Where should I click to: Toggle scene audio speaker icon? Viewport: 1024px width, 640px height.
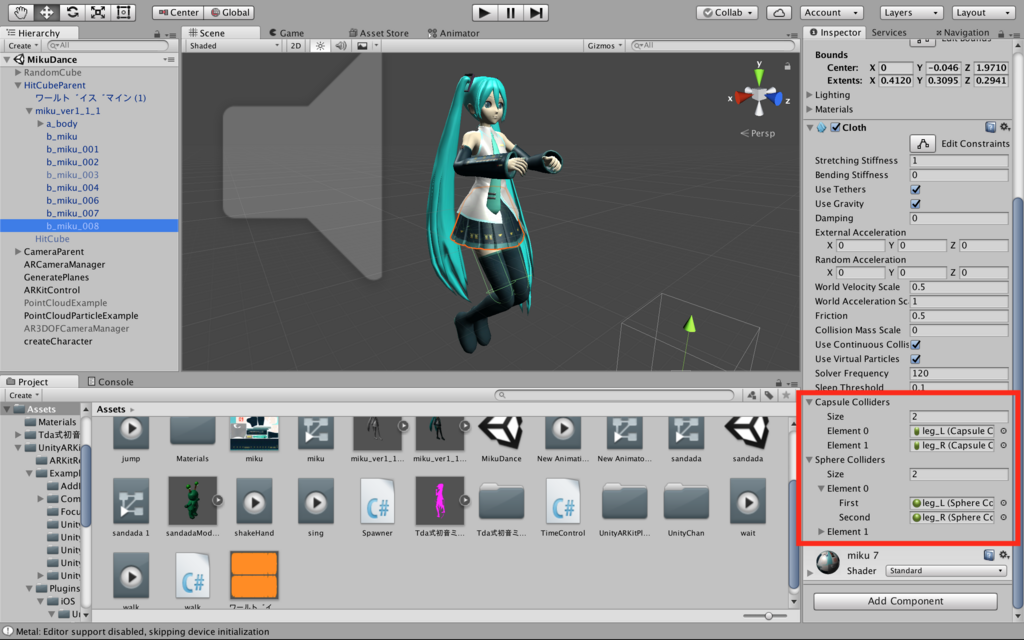341,46
